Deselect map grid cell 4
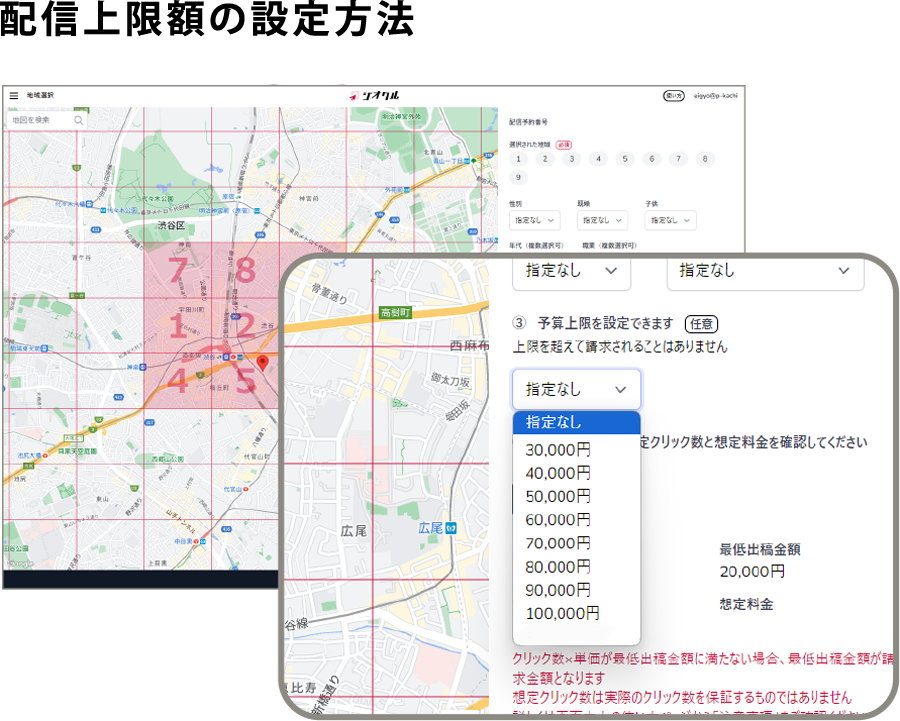This screenshot has width=900, height=721. point(177,380)
